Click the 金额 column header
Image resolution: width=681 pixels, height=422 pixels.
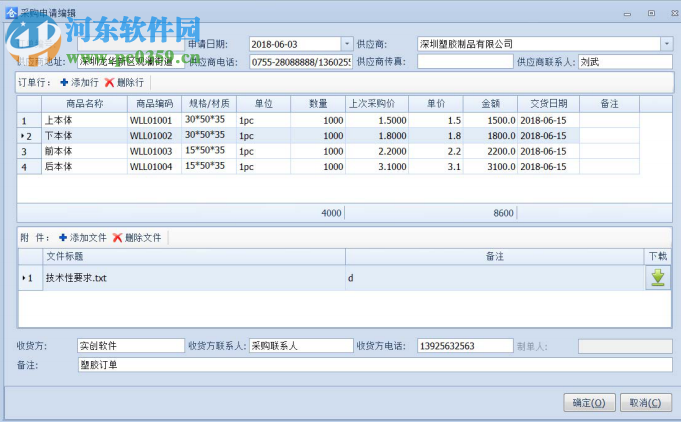(x=490, y=104)
